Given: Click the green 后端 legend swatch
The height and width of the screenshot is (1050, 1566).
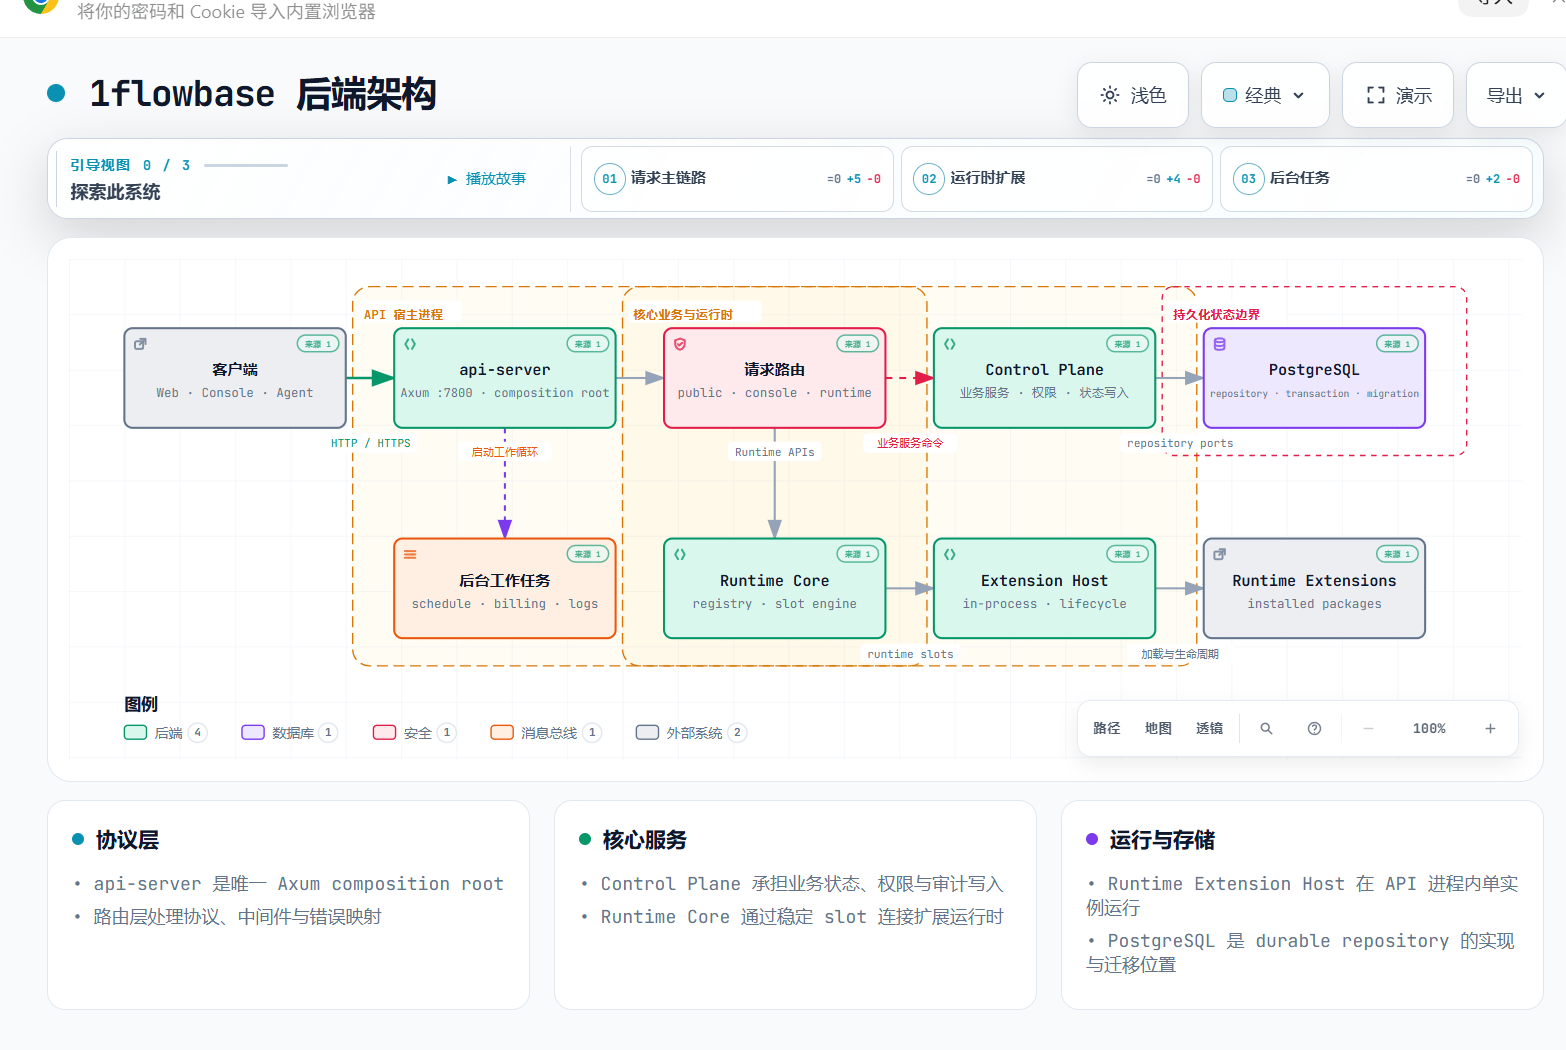Looking at the screenshot, I should [x=135, y=733].
